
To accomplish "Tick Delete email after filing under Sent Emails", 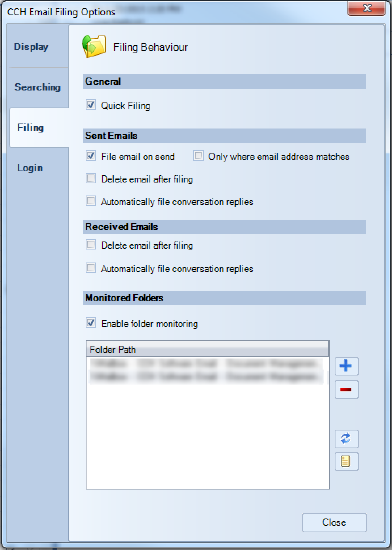I will pos(91,179).
